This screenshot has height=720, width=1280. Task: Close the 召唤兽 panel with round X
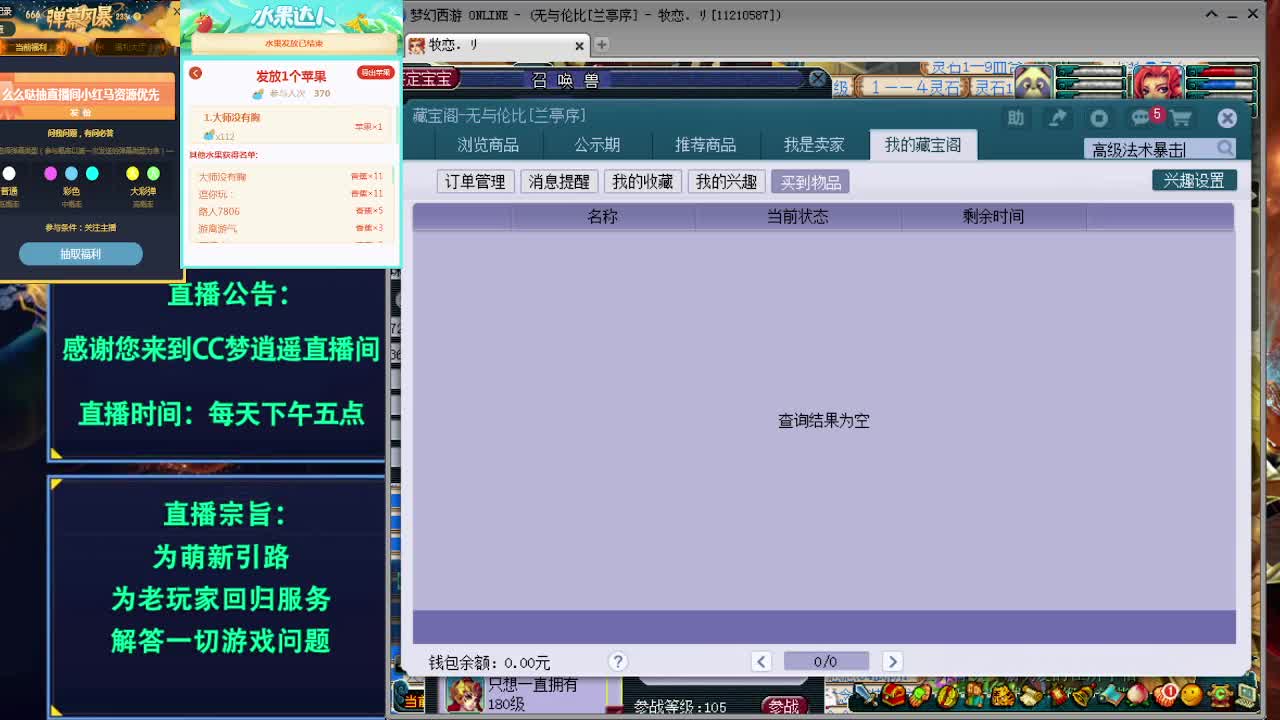click(818, 78)
